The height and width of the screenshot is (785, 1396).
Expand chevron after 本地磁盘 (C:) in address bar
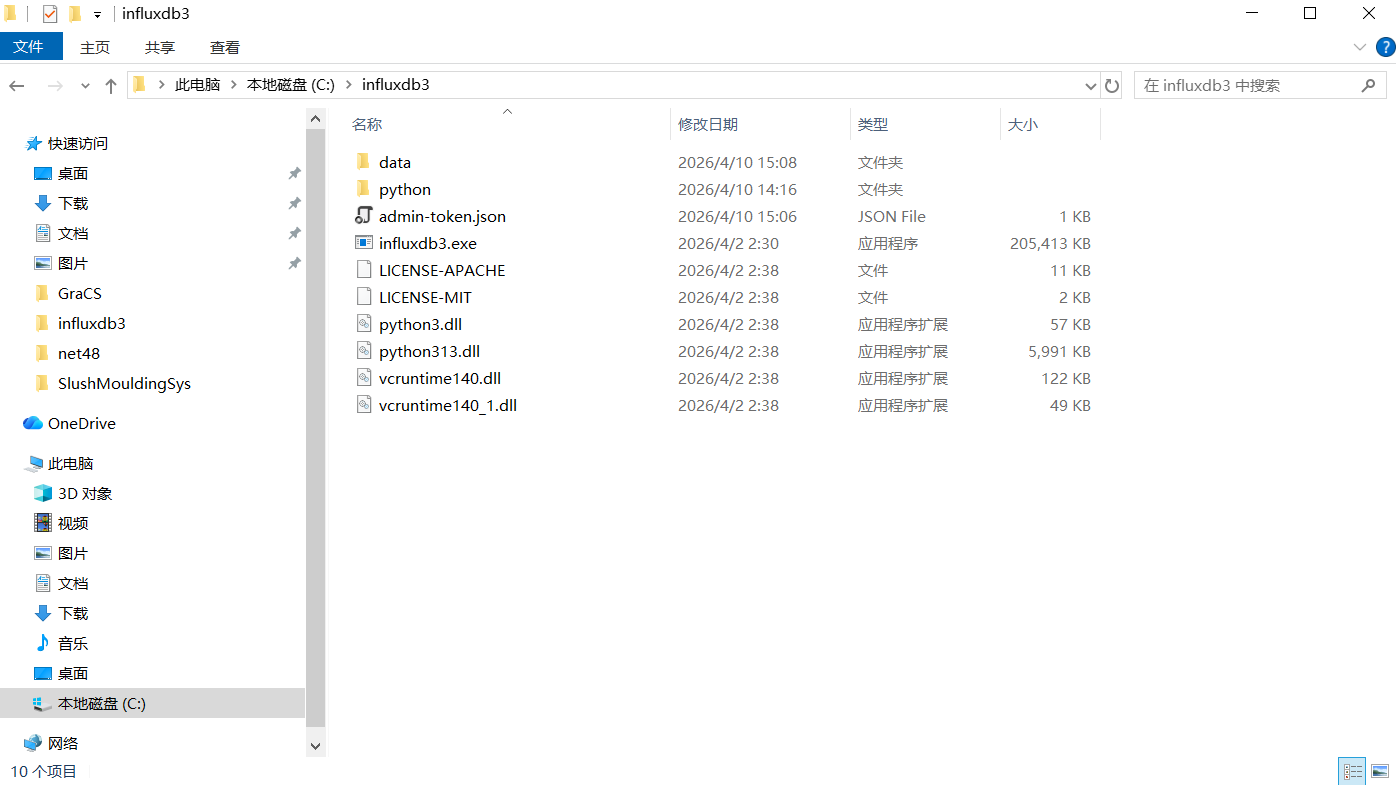click(x=349, y=85)
